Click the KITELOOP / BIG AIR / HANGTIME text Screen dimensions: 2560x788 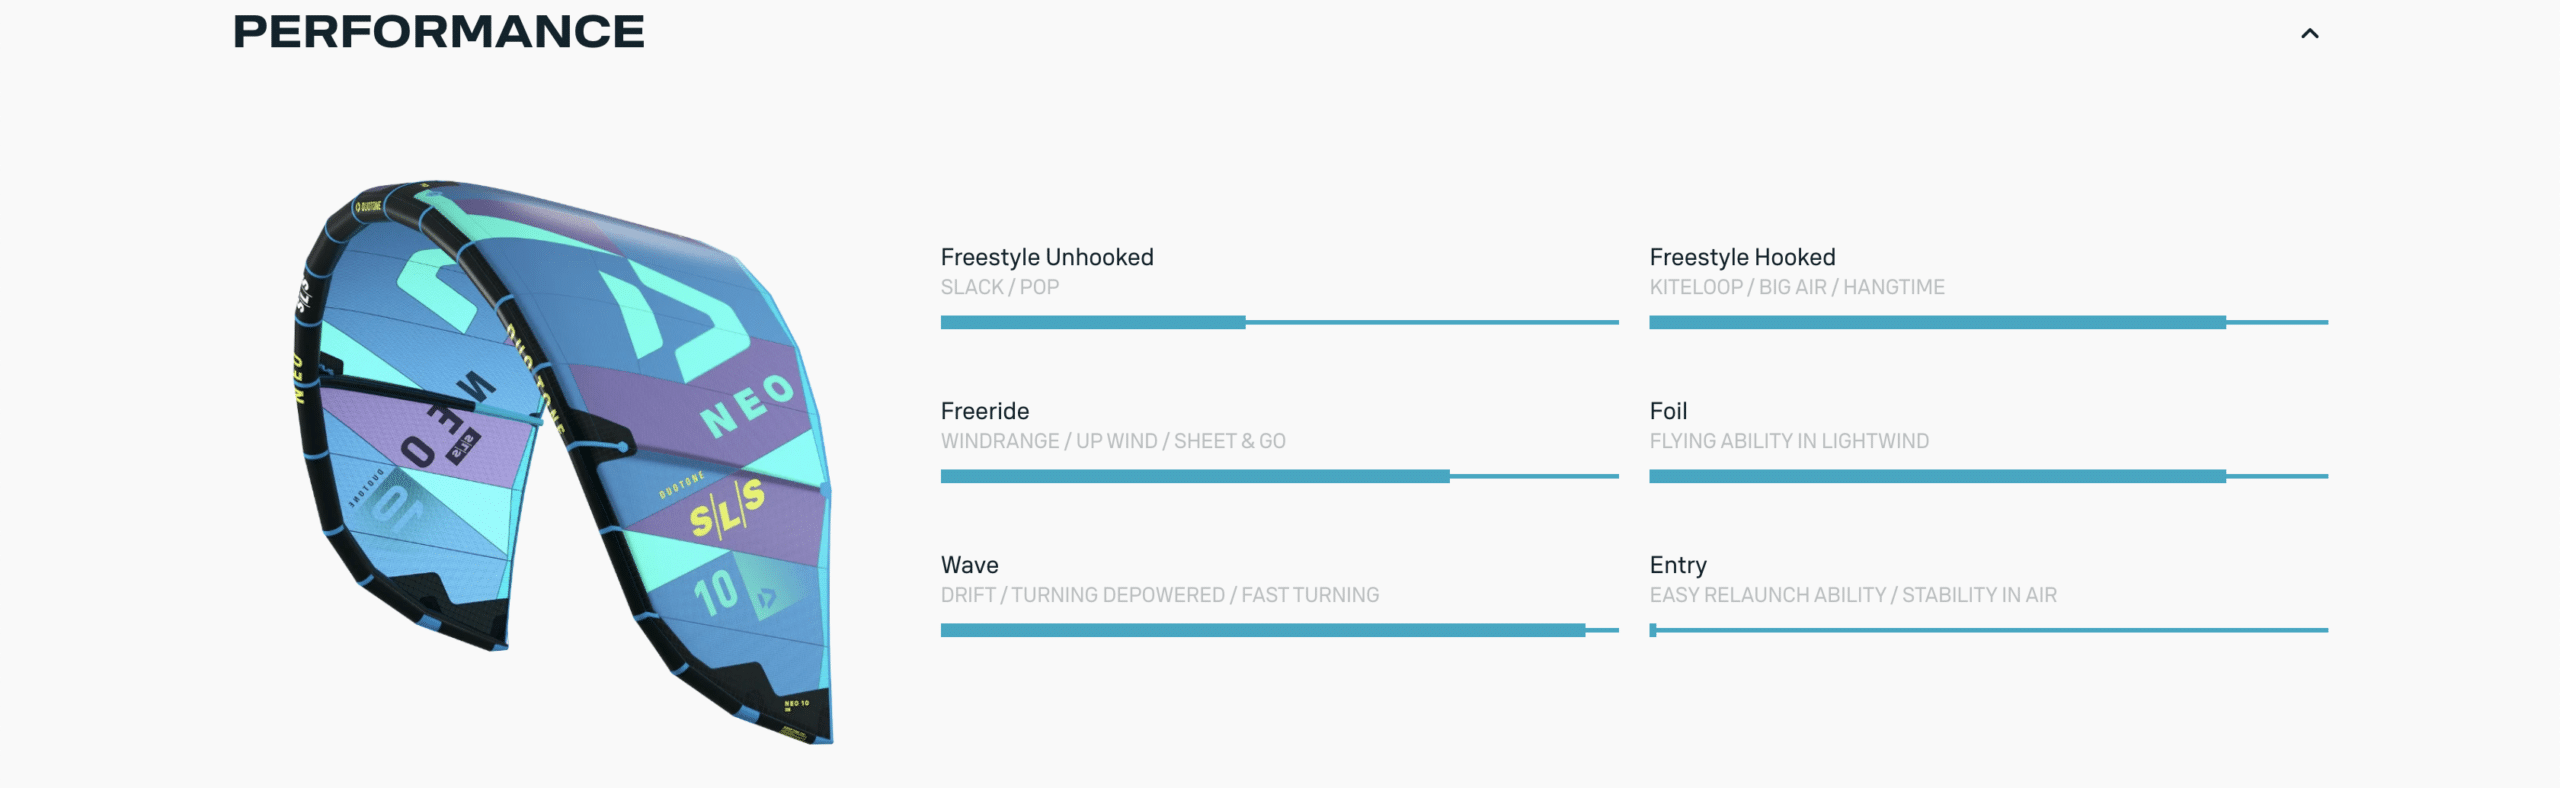point(1796,287)
